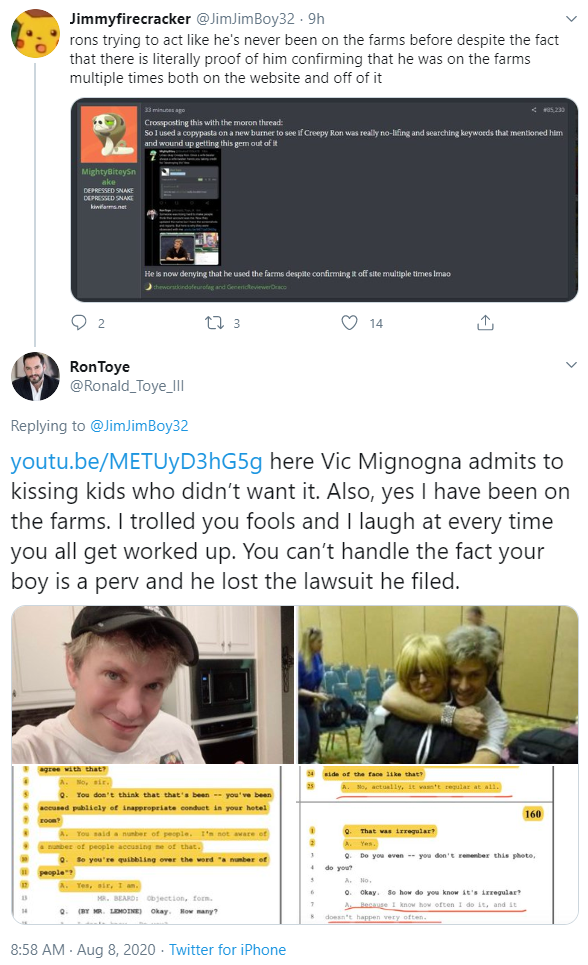Screen dimensions: 588x965
Task: Click Jimmyfirecracker's Pikachu avatar
Action: [35, 33]
